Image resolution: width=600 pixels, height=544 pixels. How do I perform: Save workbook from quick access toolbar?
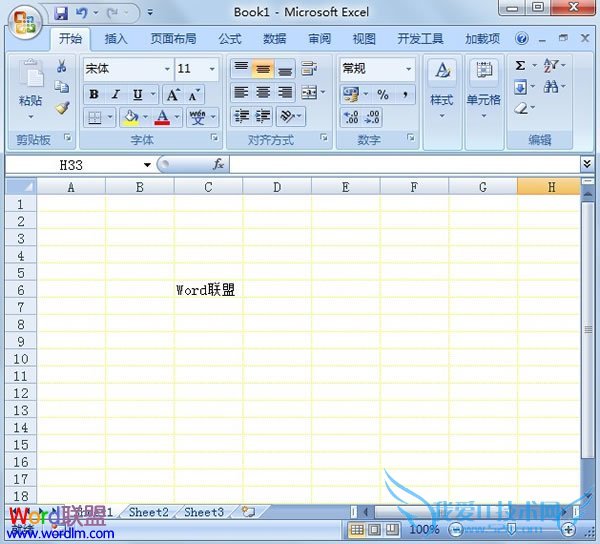point(61,13)
